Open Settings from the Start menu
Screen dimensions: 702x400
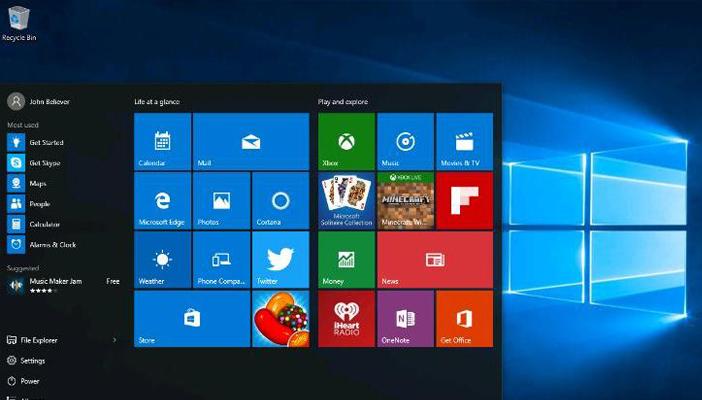pyautogui.click(x=32, y=360)
